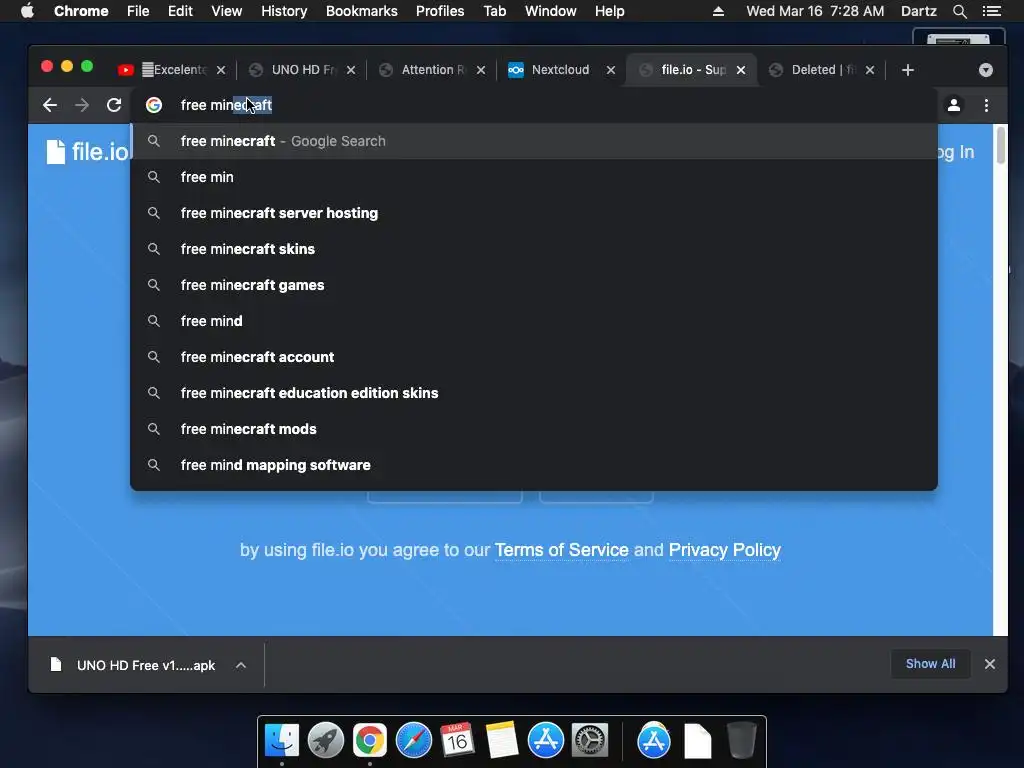
Task: Choose free minecraft education edition skins suggestion
Action: coord(534,392)
